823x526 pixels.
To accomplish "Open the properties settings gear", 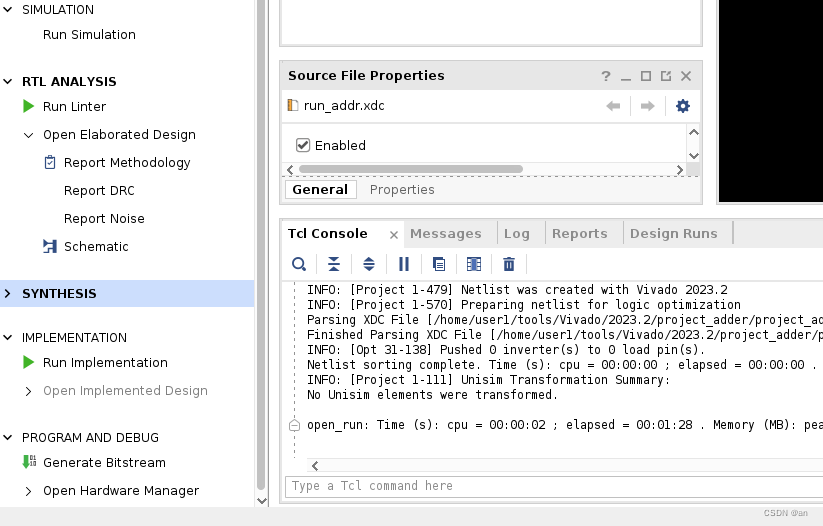I will pyautogui.click(x=682, y=106).
